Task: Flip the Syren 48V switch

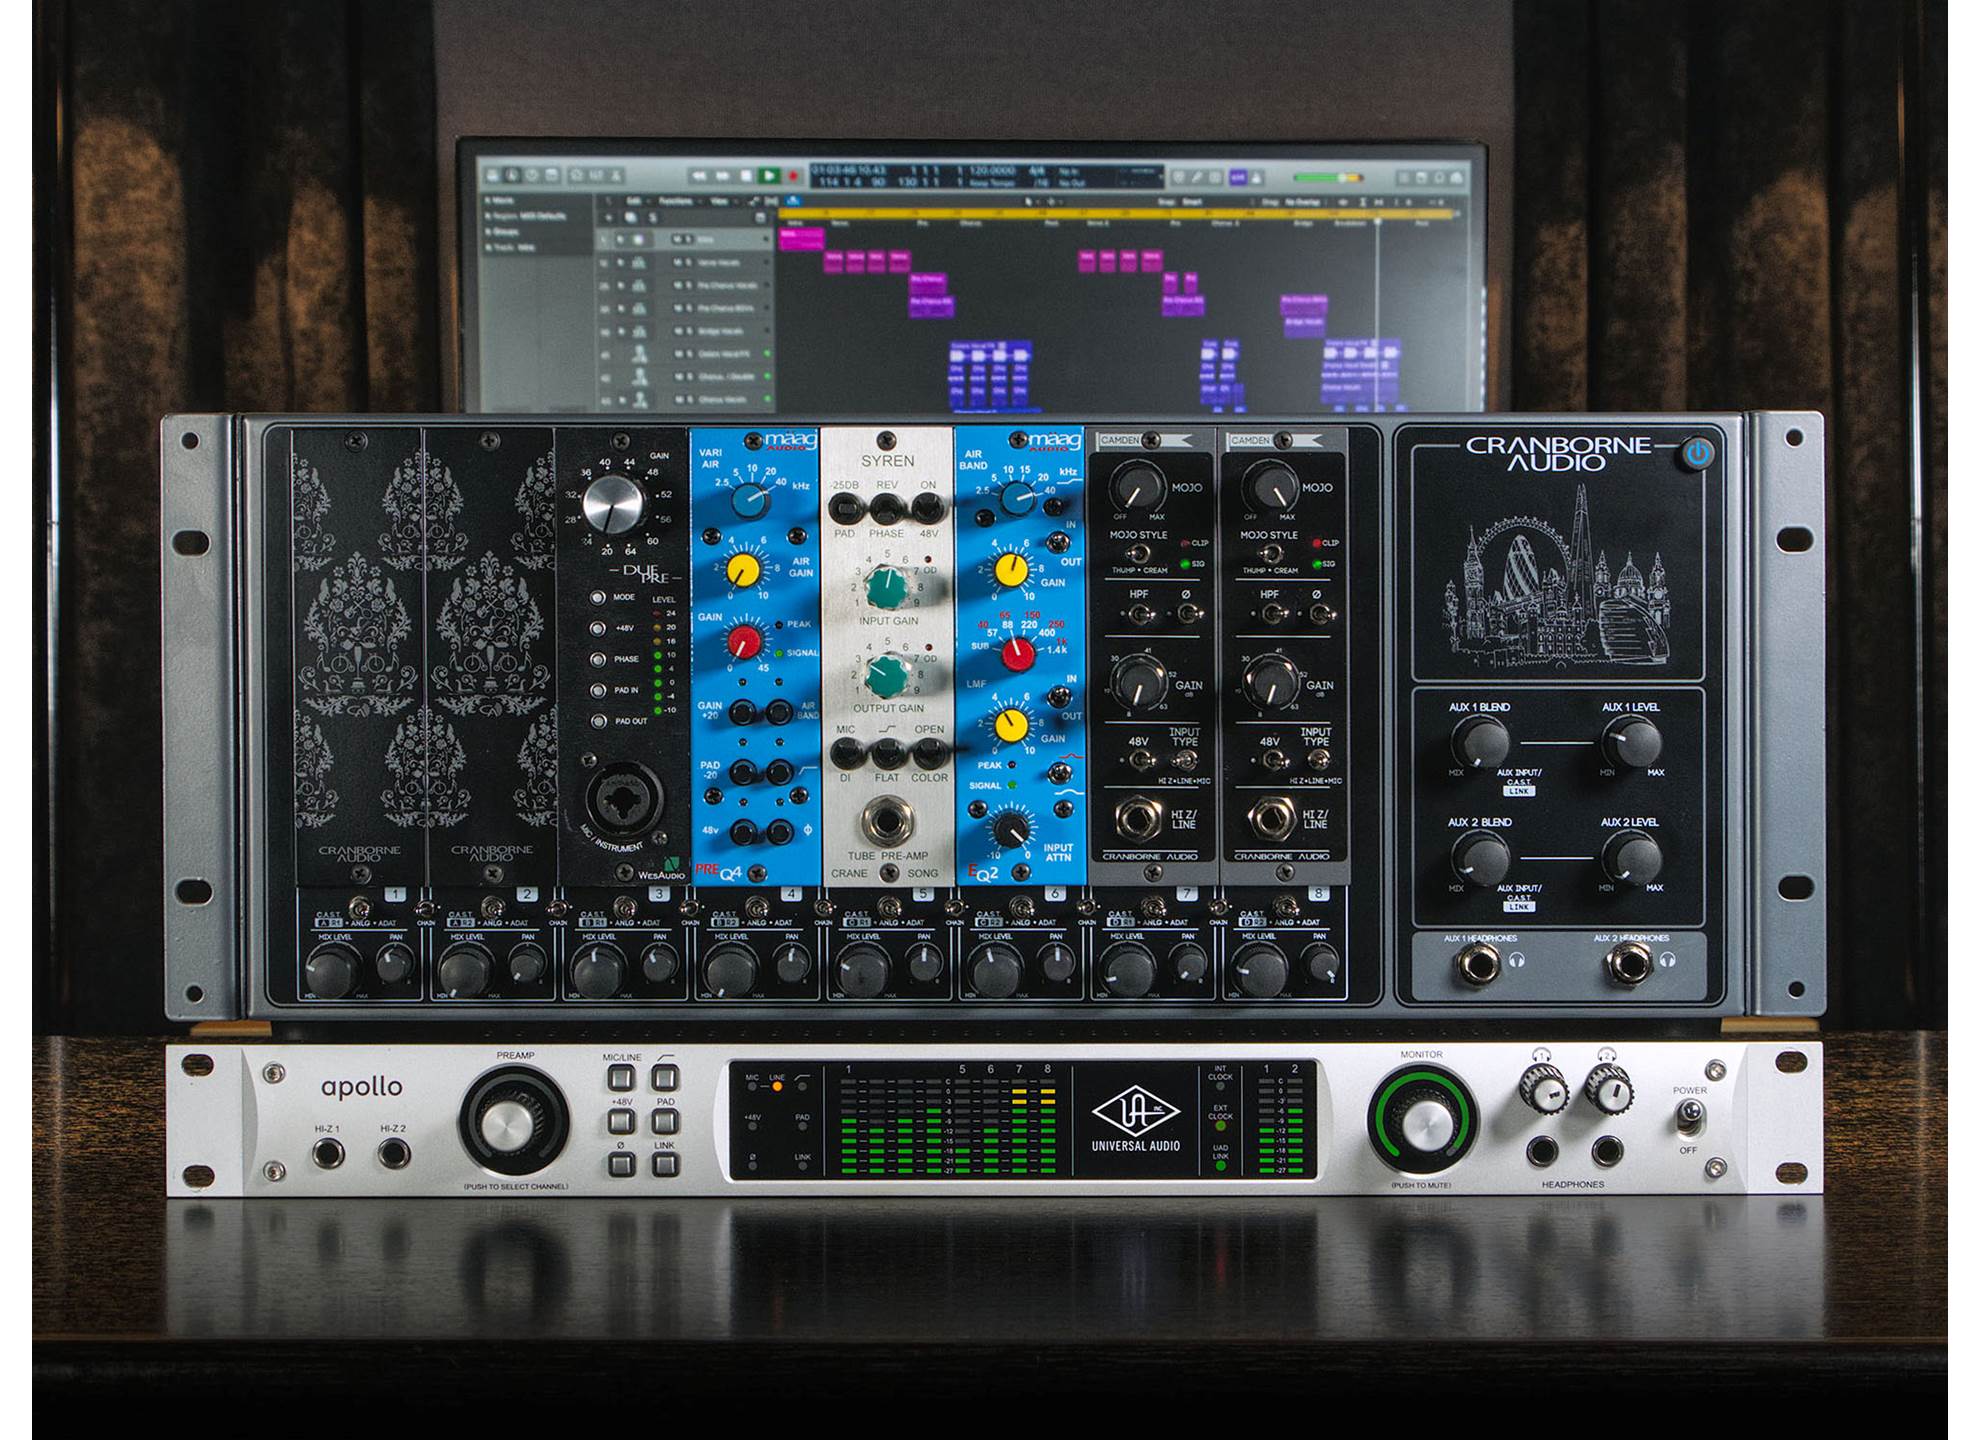Action: click(927, 510)
